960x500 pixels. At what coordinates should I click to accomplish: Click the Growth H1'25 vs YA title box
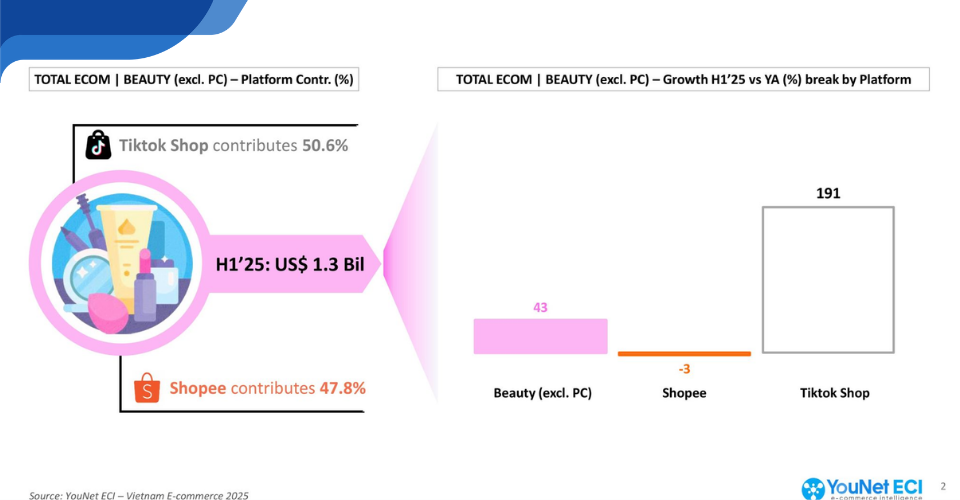pos(683,80)
